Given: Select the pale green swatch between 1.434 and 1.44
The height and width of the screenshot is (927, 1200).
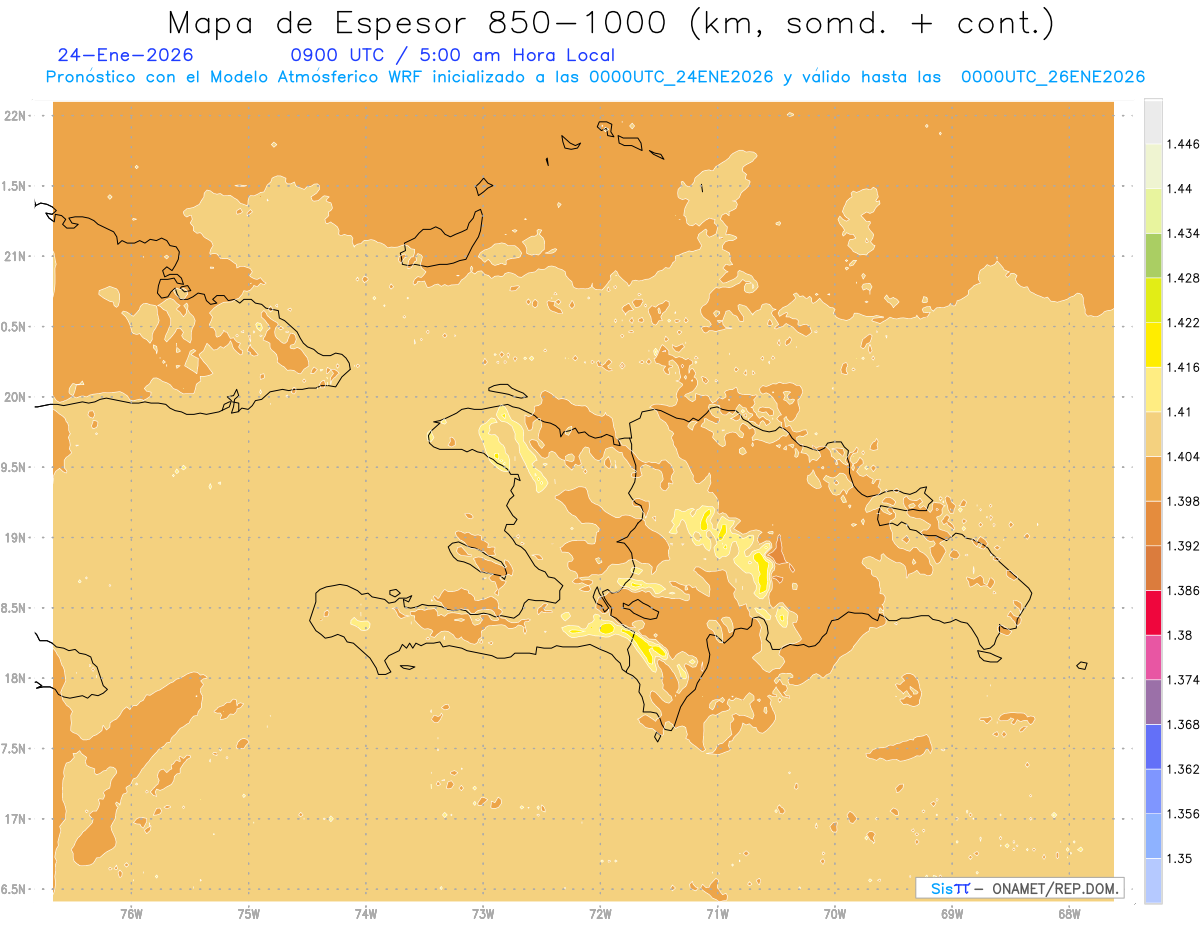Looking at the screenshot, I should [x=1153, y=211].
